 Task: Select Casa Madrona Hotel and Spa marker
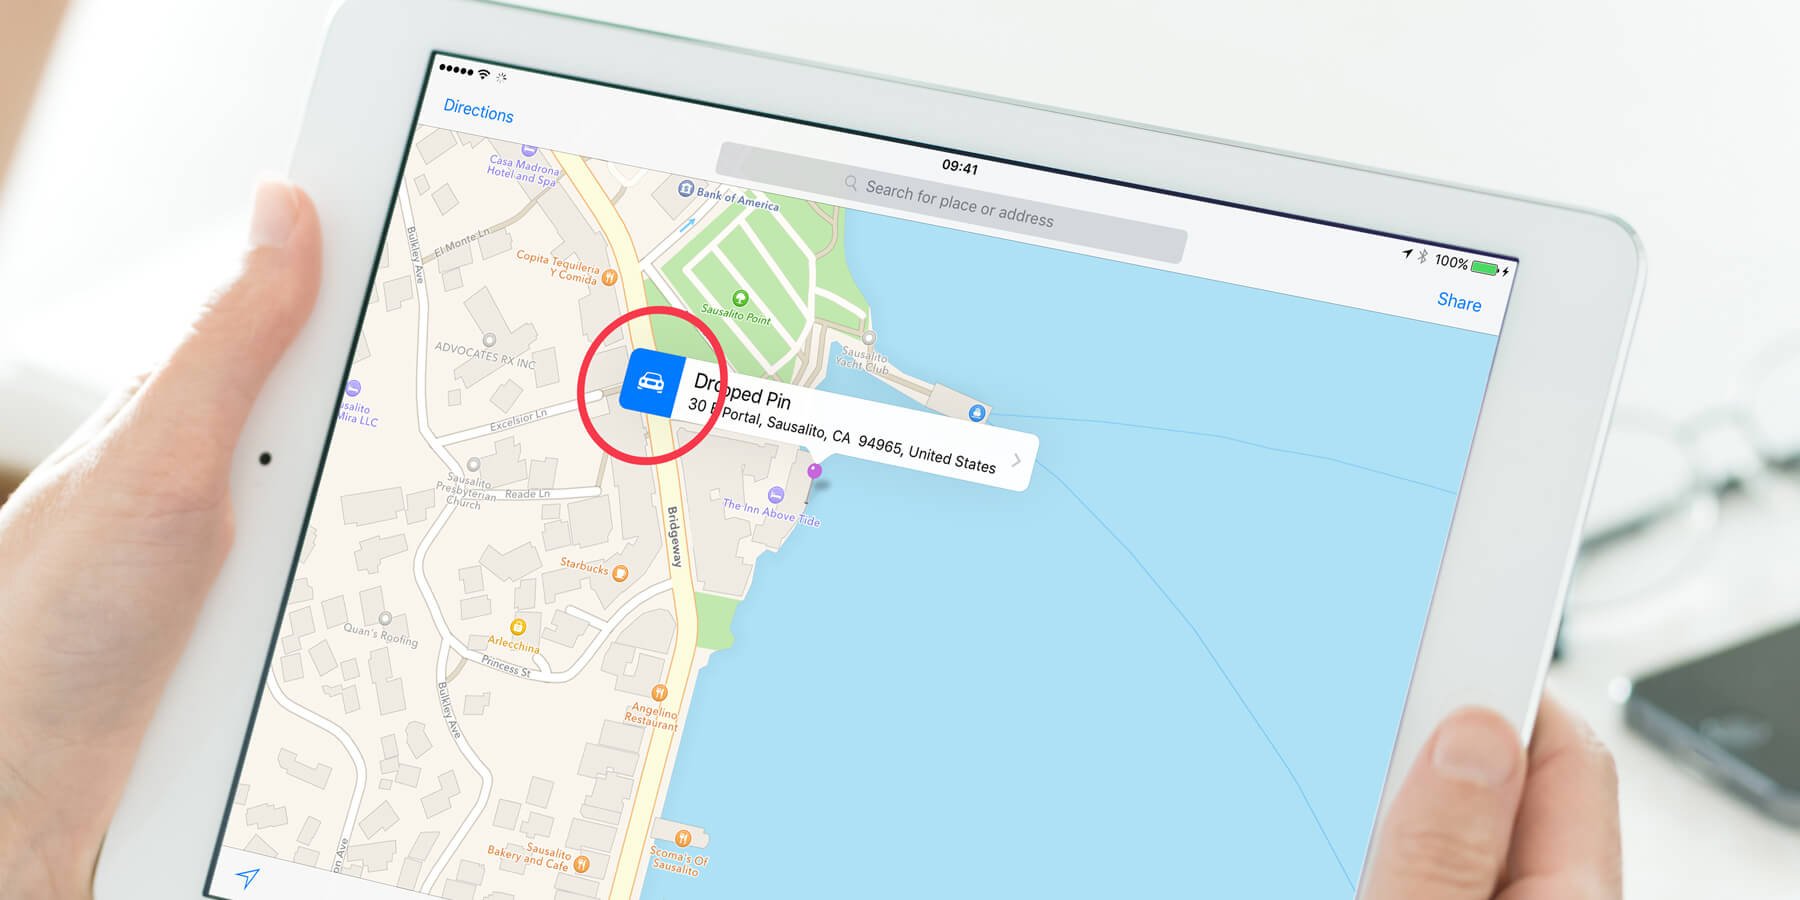point(529,150)
